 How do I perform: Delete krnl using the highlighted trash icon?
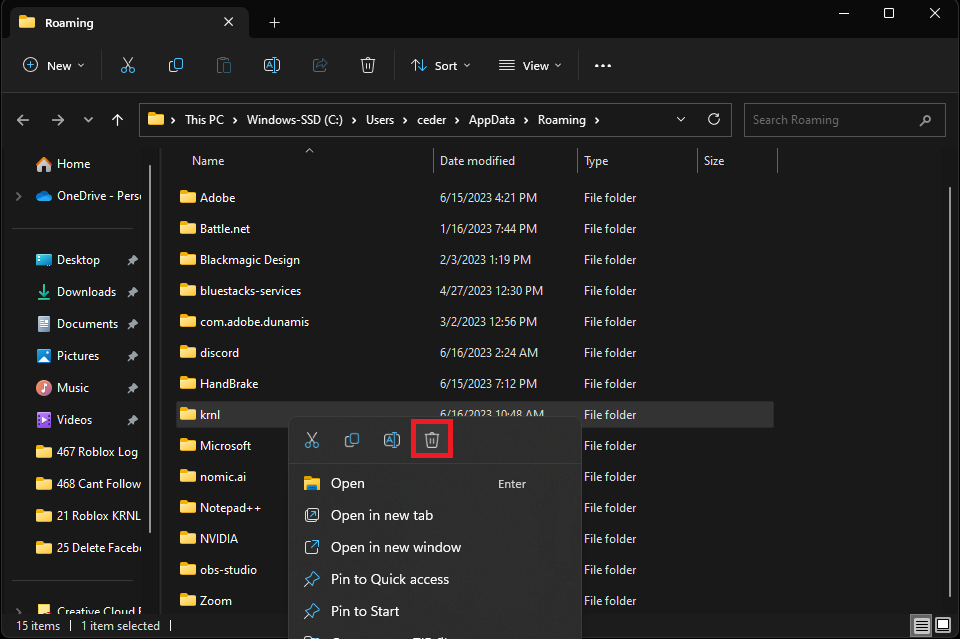[x=431, y=440]
